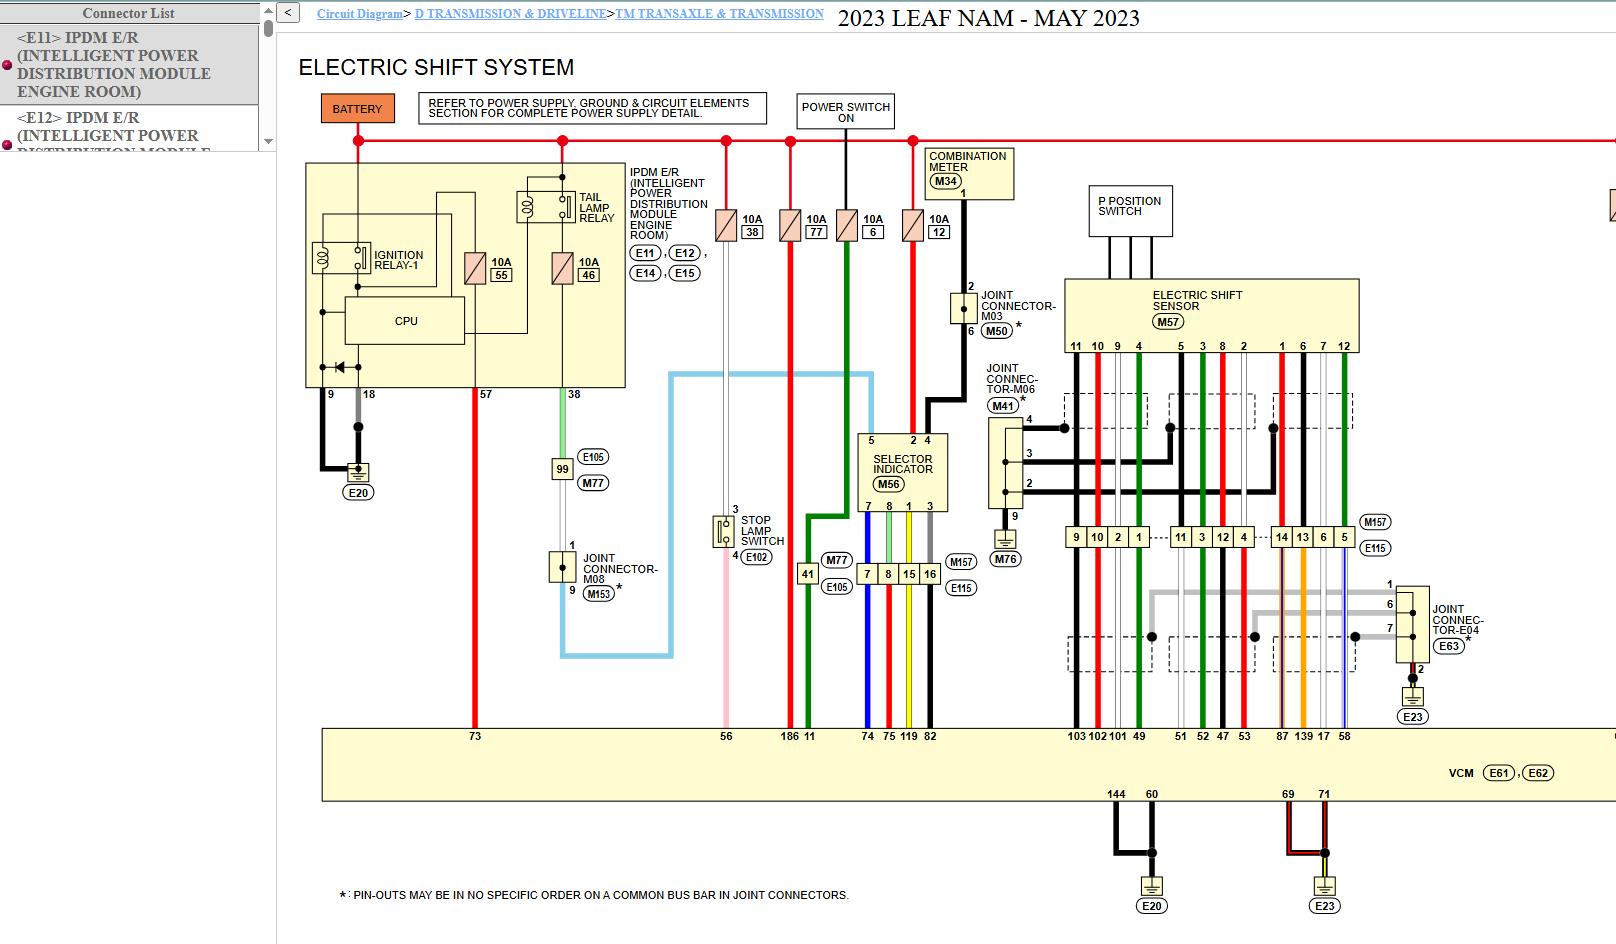The width and height of the screenshot is (1616, 944).
Task: Click the VCM label text
Action: click(x=1461, y=773)
